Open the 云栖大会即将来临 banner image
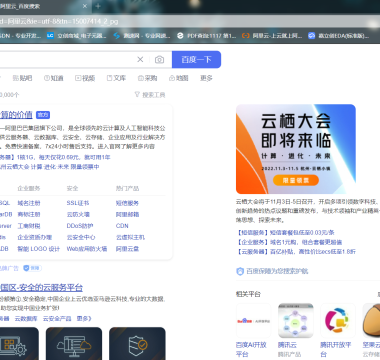380x360 pixels. [296, 149]
